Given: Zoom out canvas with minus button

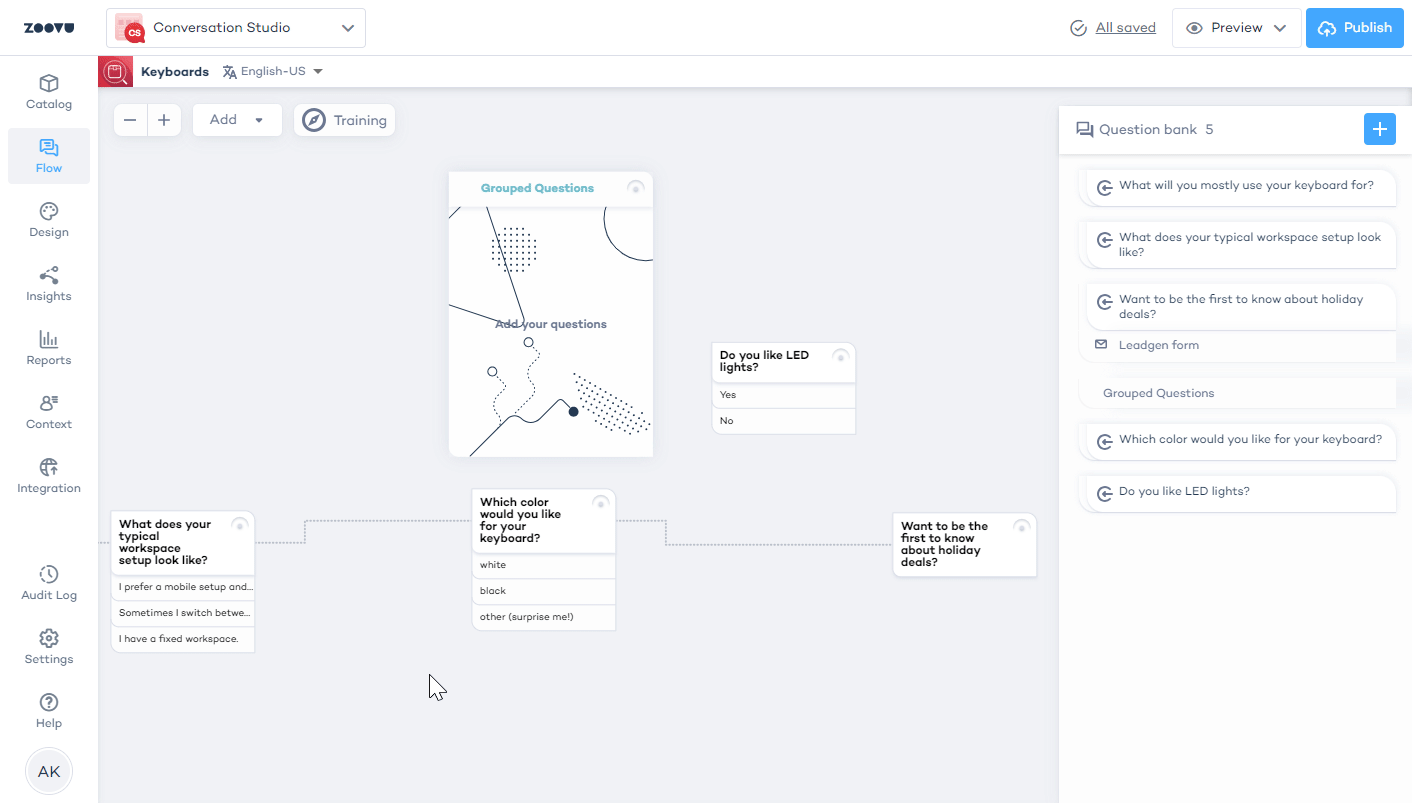Looking at the screenshot, I should pos(131,120).
